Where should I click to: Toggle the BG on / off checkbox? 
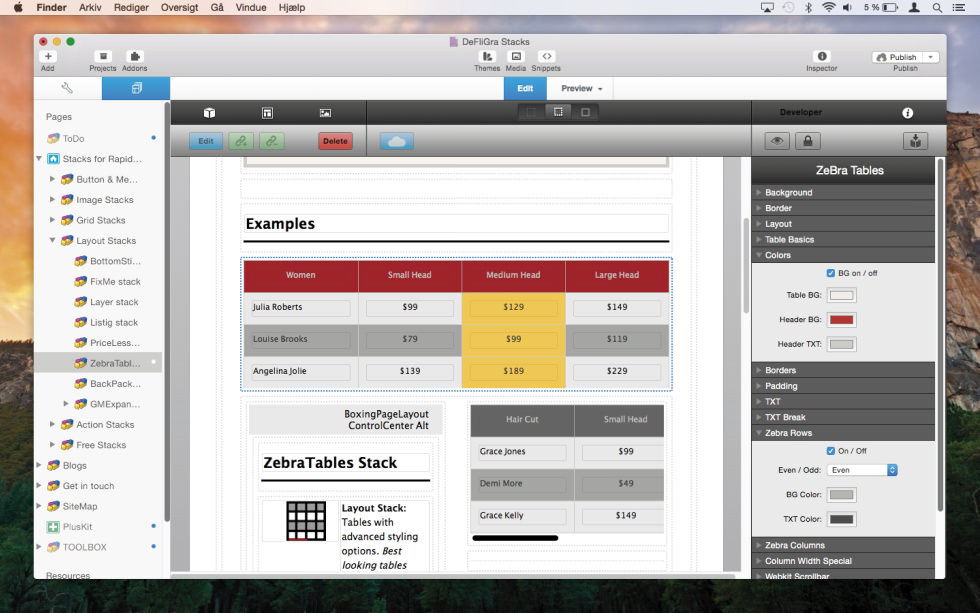click(831, 273)
